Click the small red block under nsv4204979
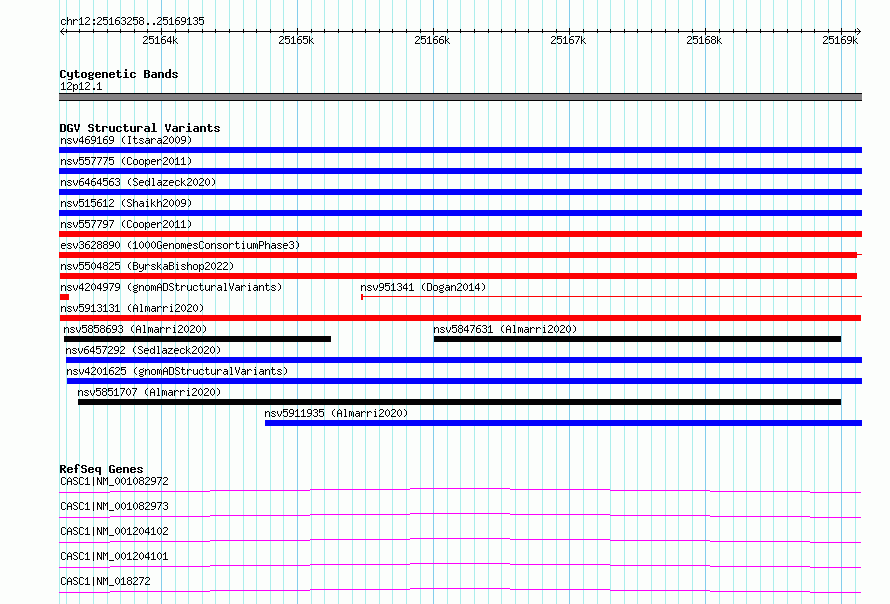The height and width of the screenshot is (604, 890). pyautogui.click(x=64, y=297)
